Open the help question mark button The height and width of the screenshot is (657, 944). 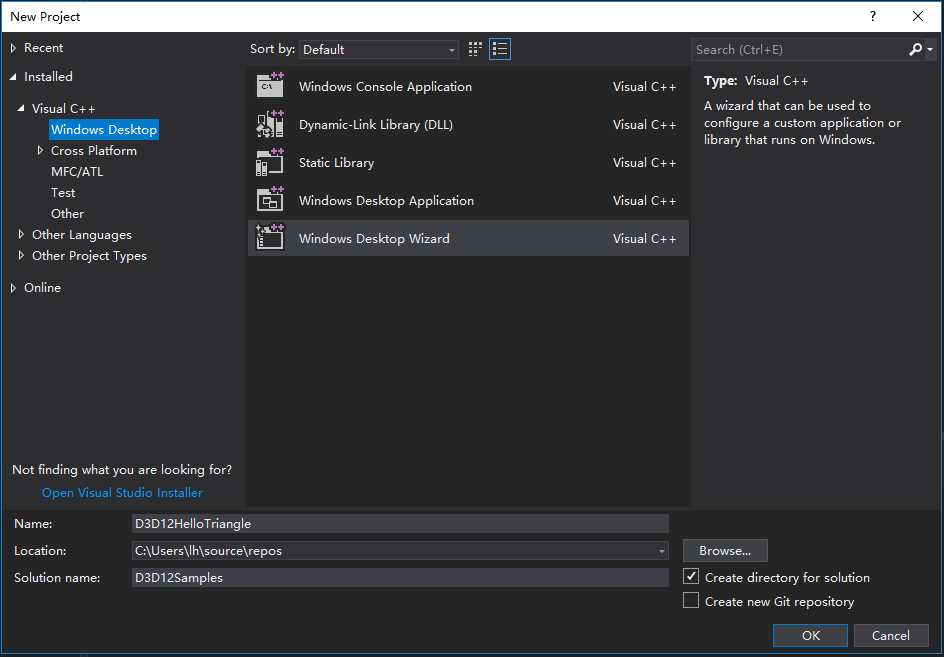click(873, 16)
